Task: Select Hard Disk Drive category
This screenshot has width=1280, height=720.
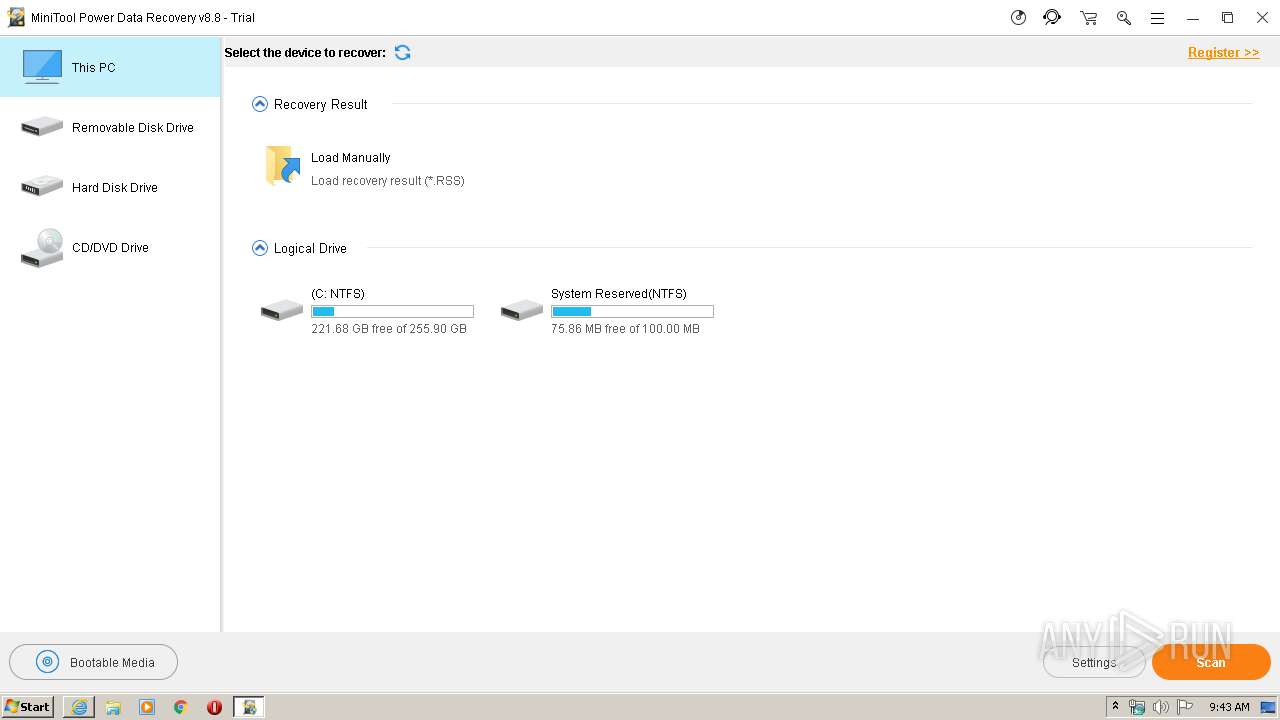Action: click(110, 187)
